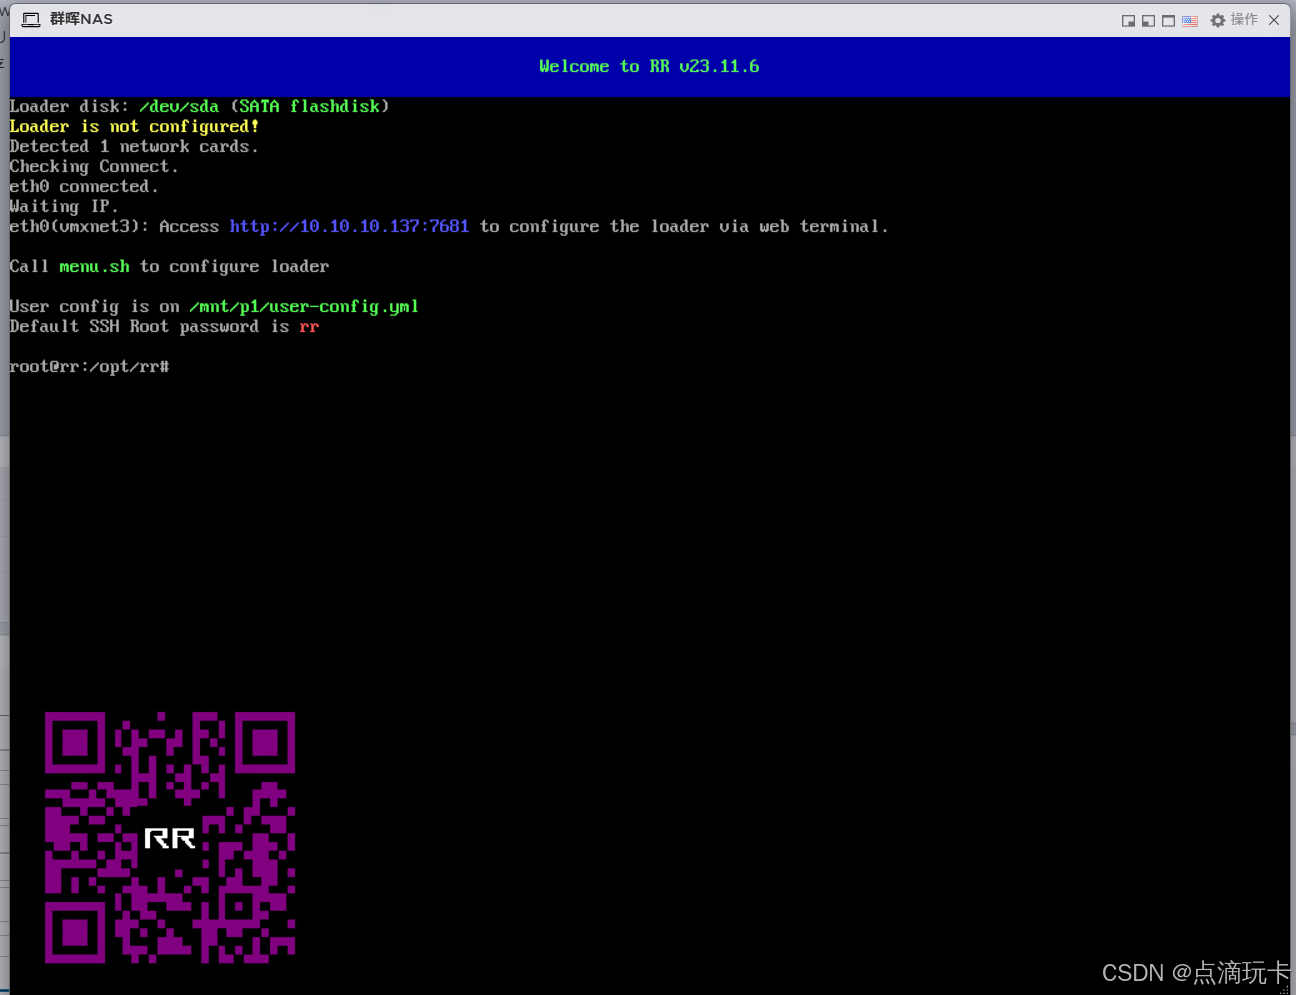This screenshot has height=995, width=1296.
Task: Click 'Detected 1 network cards.' line
Action: (x=134, y=147)
